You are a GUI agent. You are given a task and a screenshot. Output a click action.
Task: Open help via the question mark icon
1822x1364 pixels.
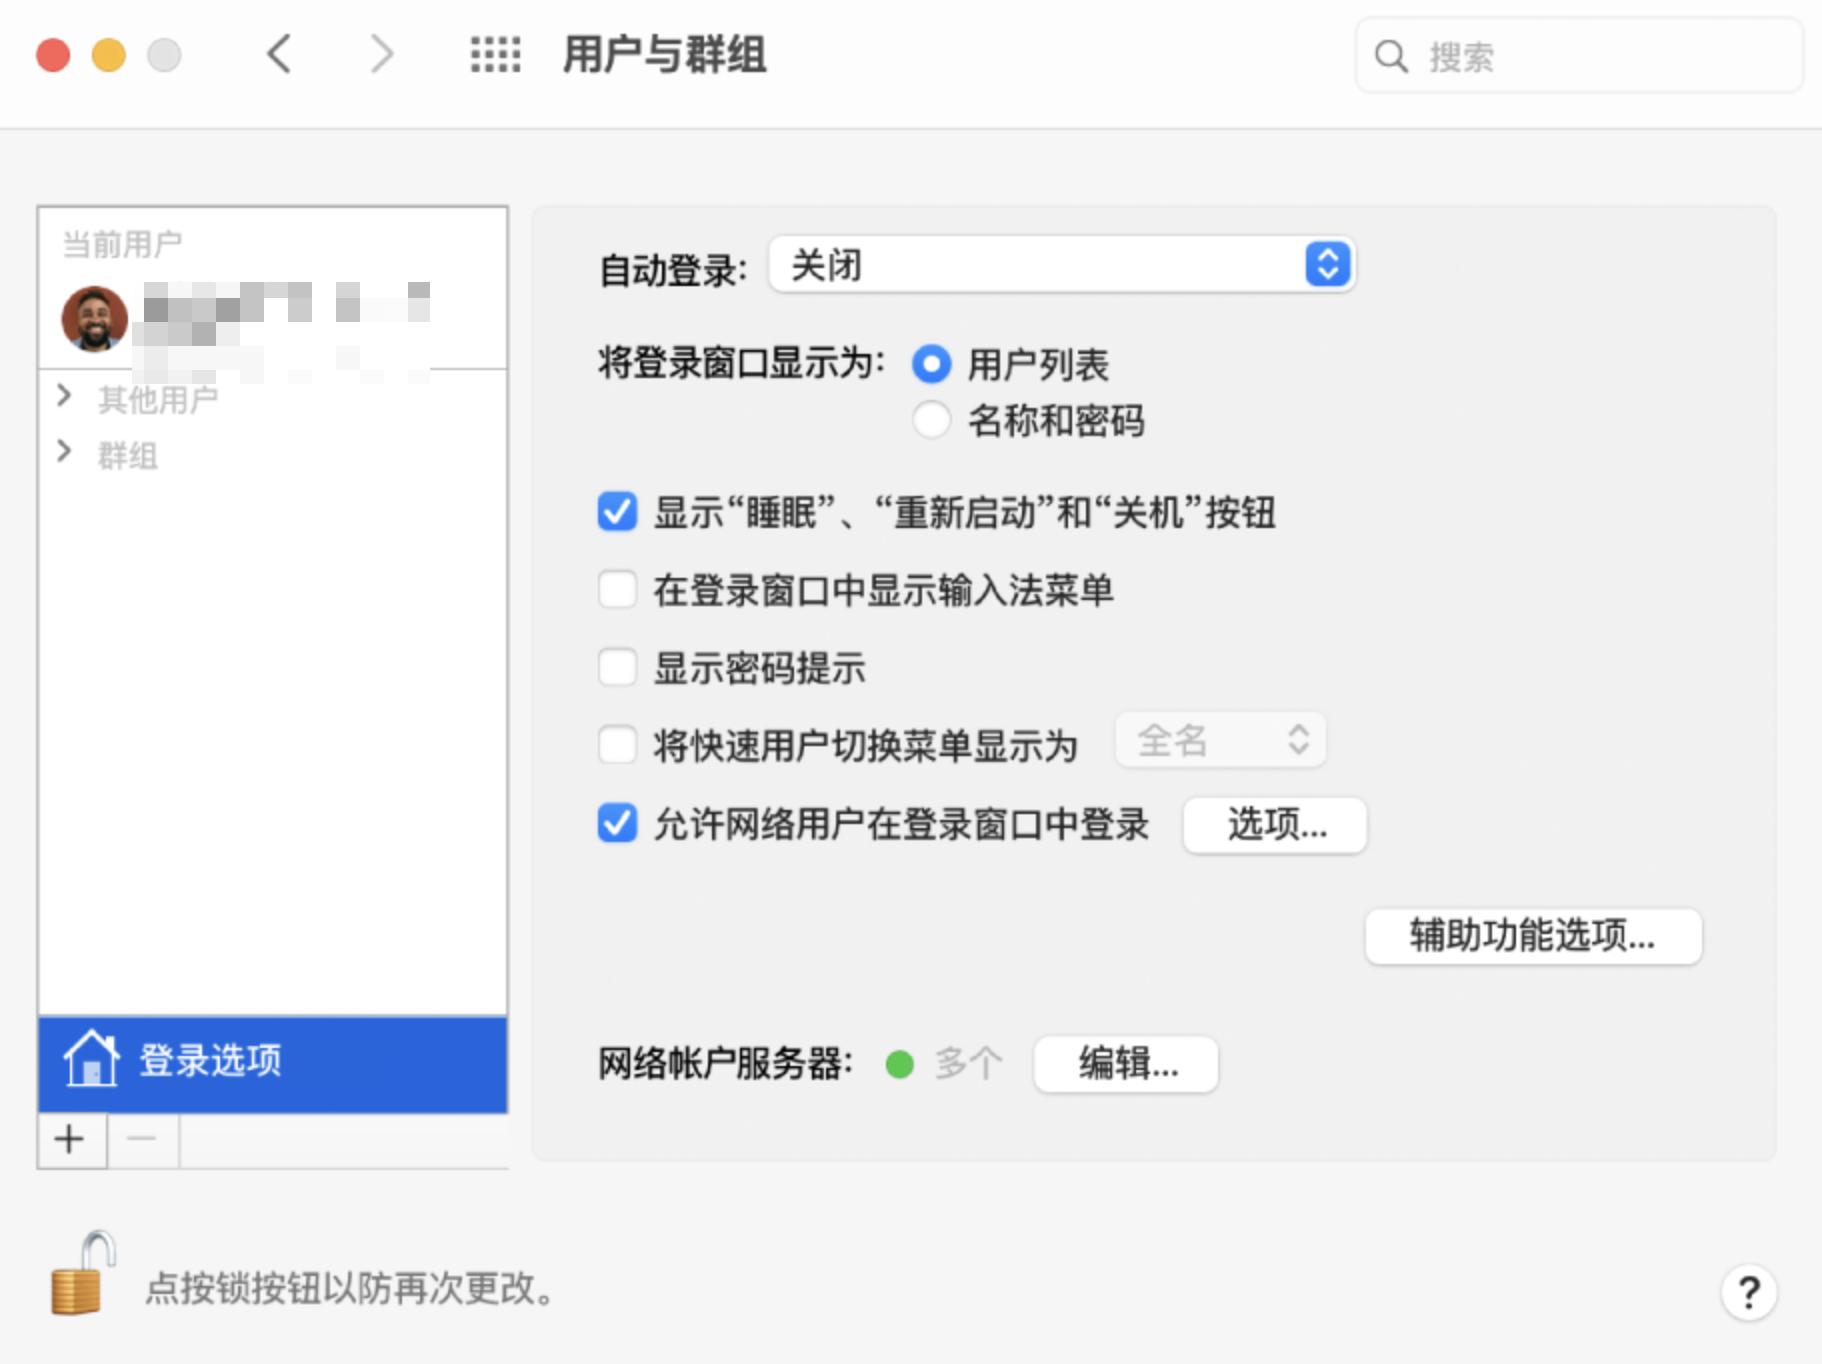(1749, 1293)
